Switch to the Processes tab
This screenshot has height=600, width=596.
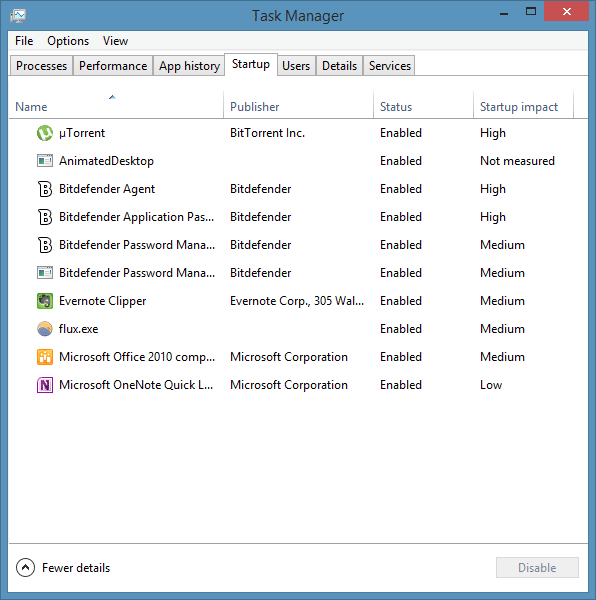pos(41,66)
